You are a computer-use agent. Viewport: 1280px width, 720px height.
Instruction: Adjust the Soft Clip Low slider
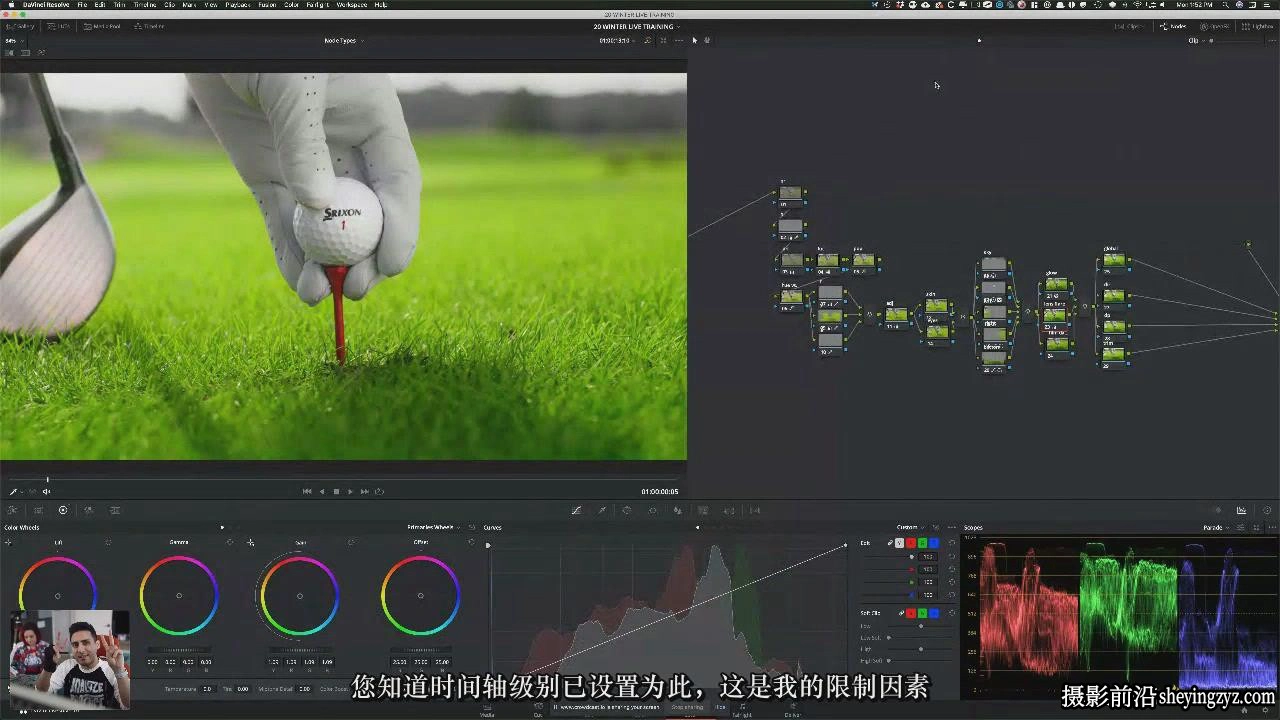(x=920, y=626)
